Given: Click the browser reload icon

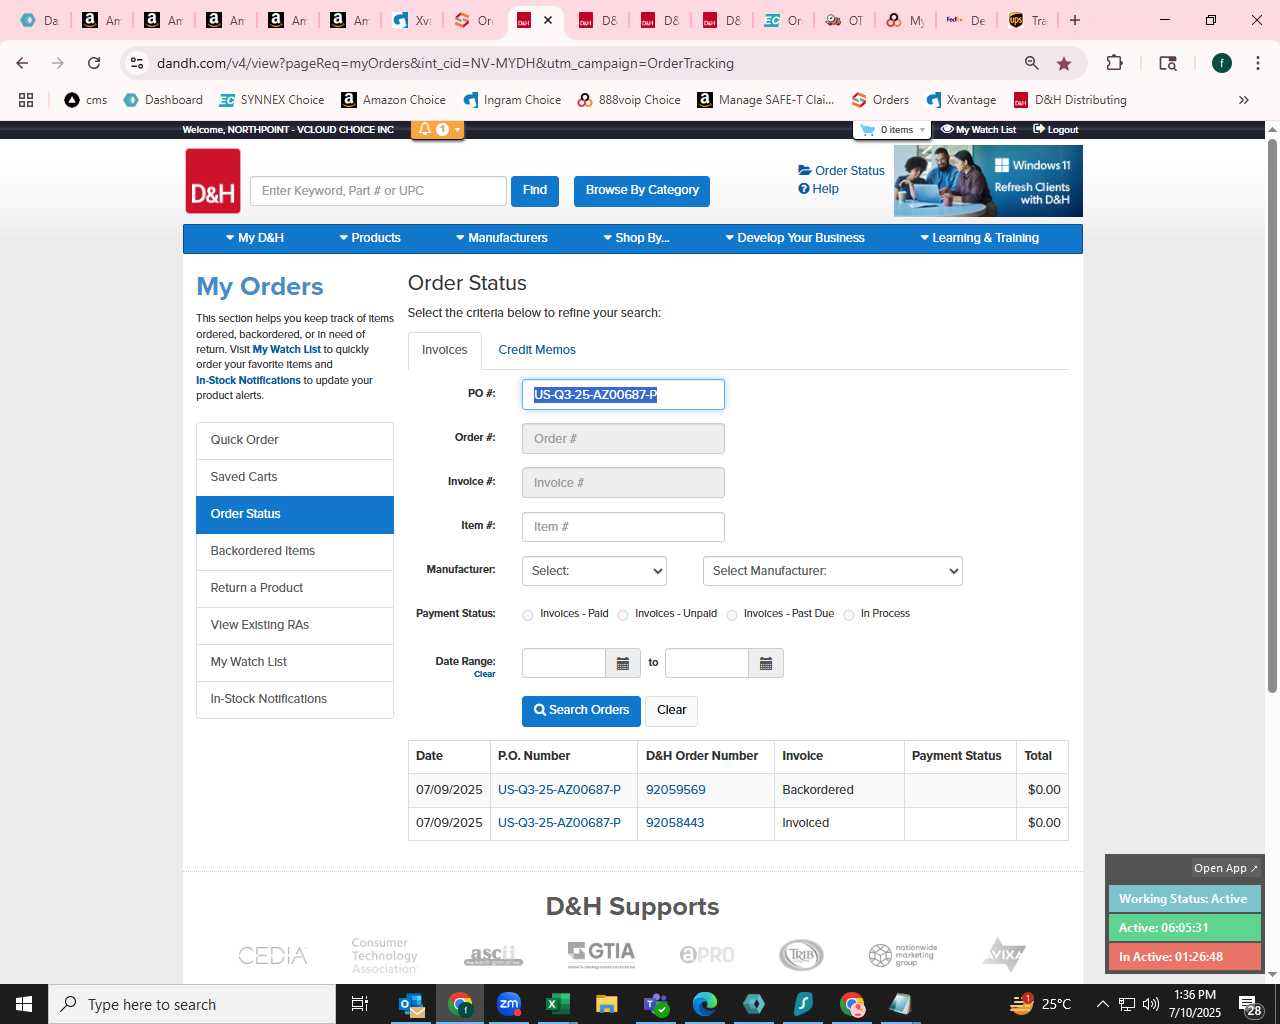Looking at the screenshot, I should (94, 63).
